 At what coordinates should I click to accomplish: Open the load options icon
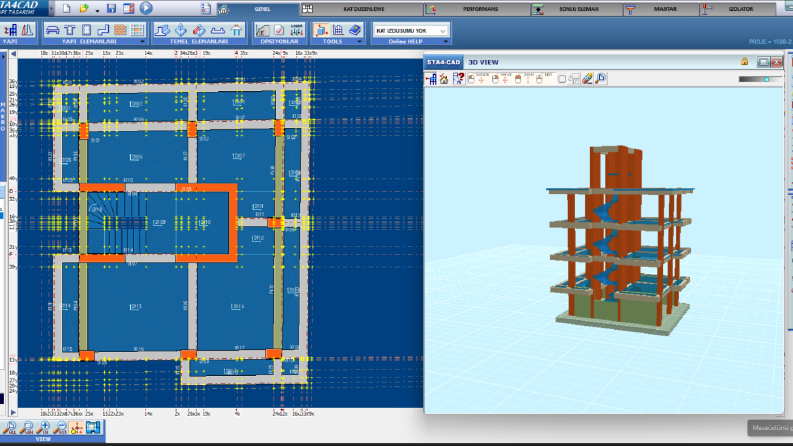pos(297,30)
